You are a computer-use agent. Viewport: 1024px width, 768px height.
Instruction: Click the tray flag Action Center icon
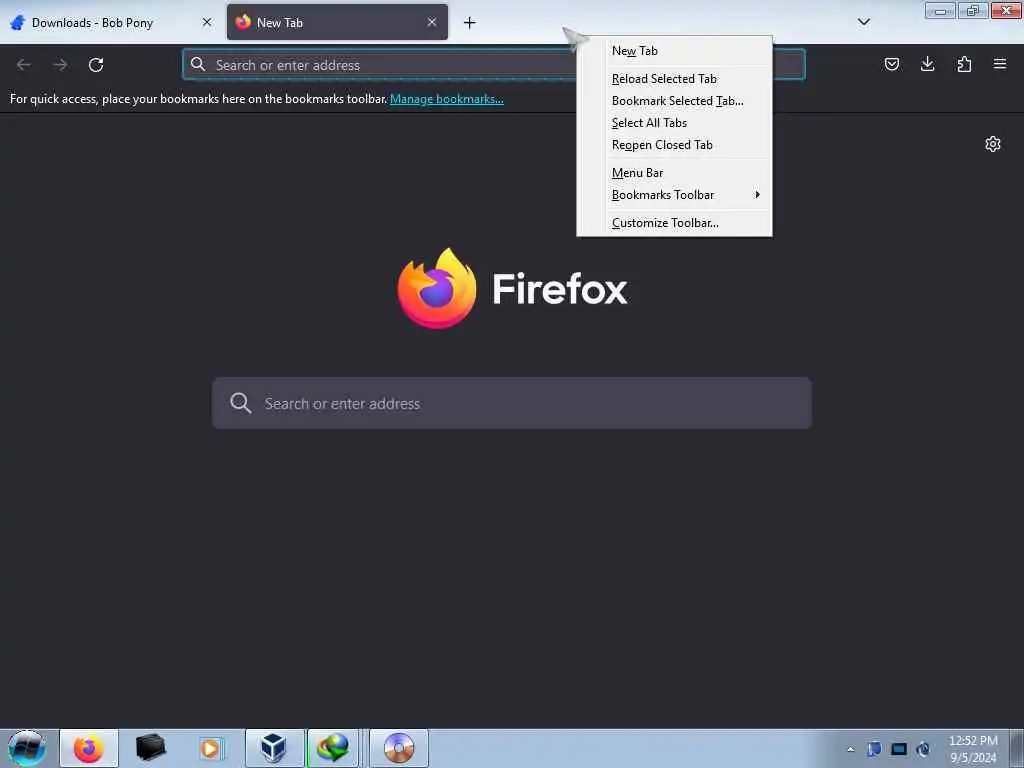tap(874, 749)
